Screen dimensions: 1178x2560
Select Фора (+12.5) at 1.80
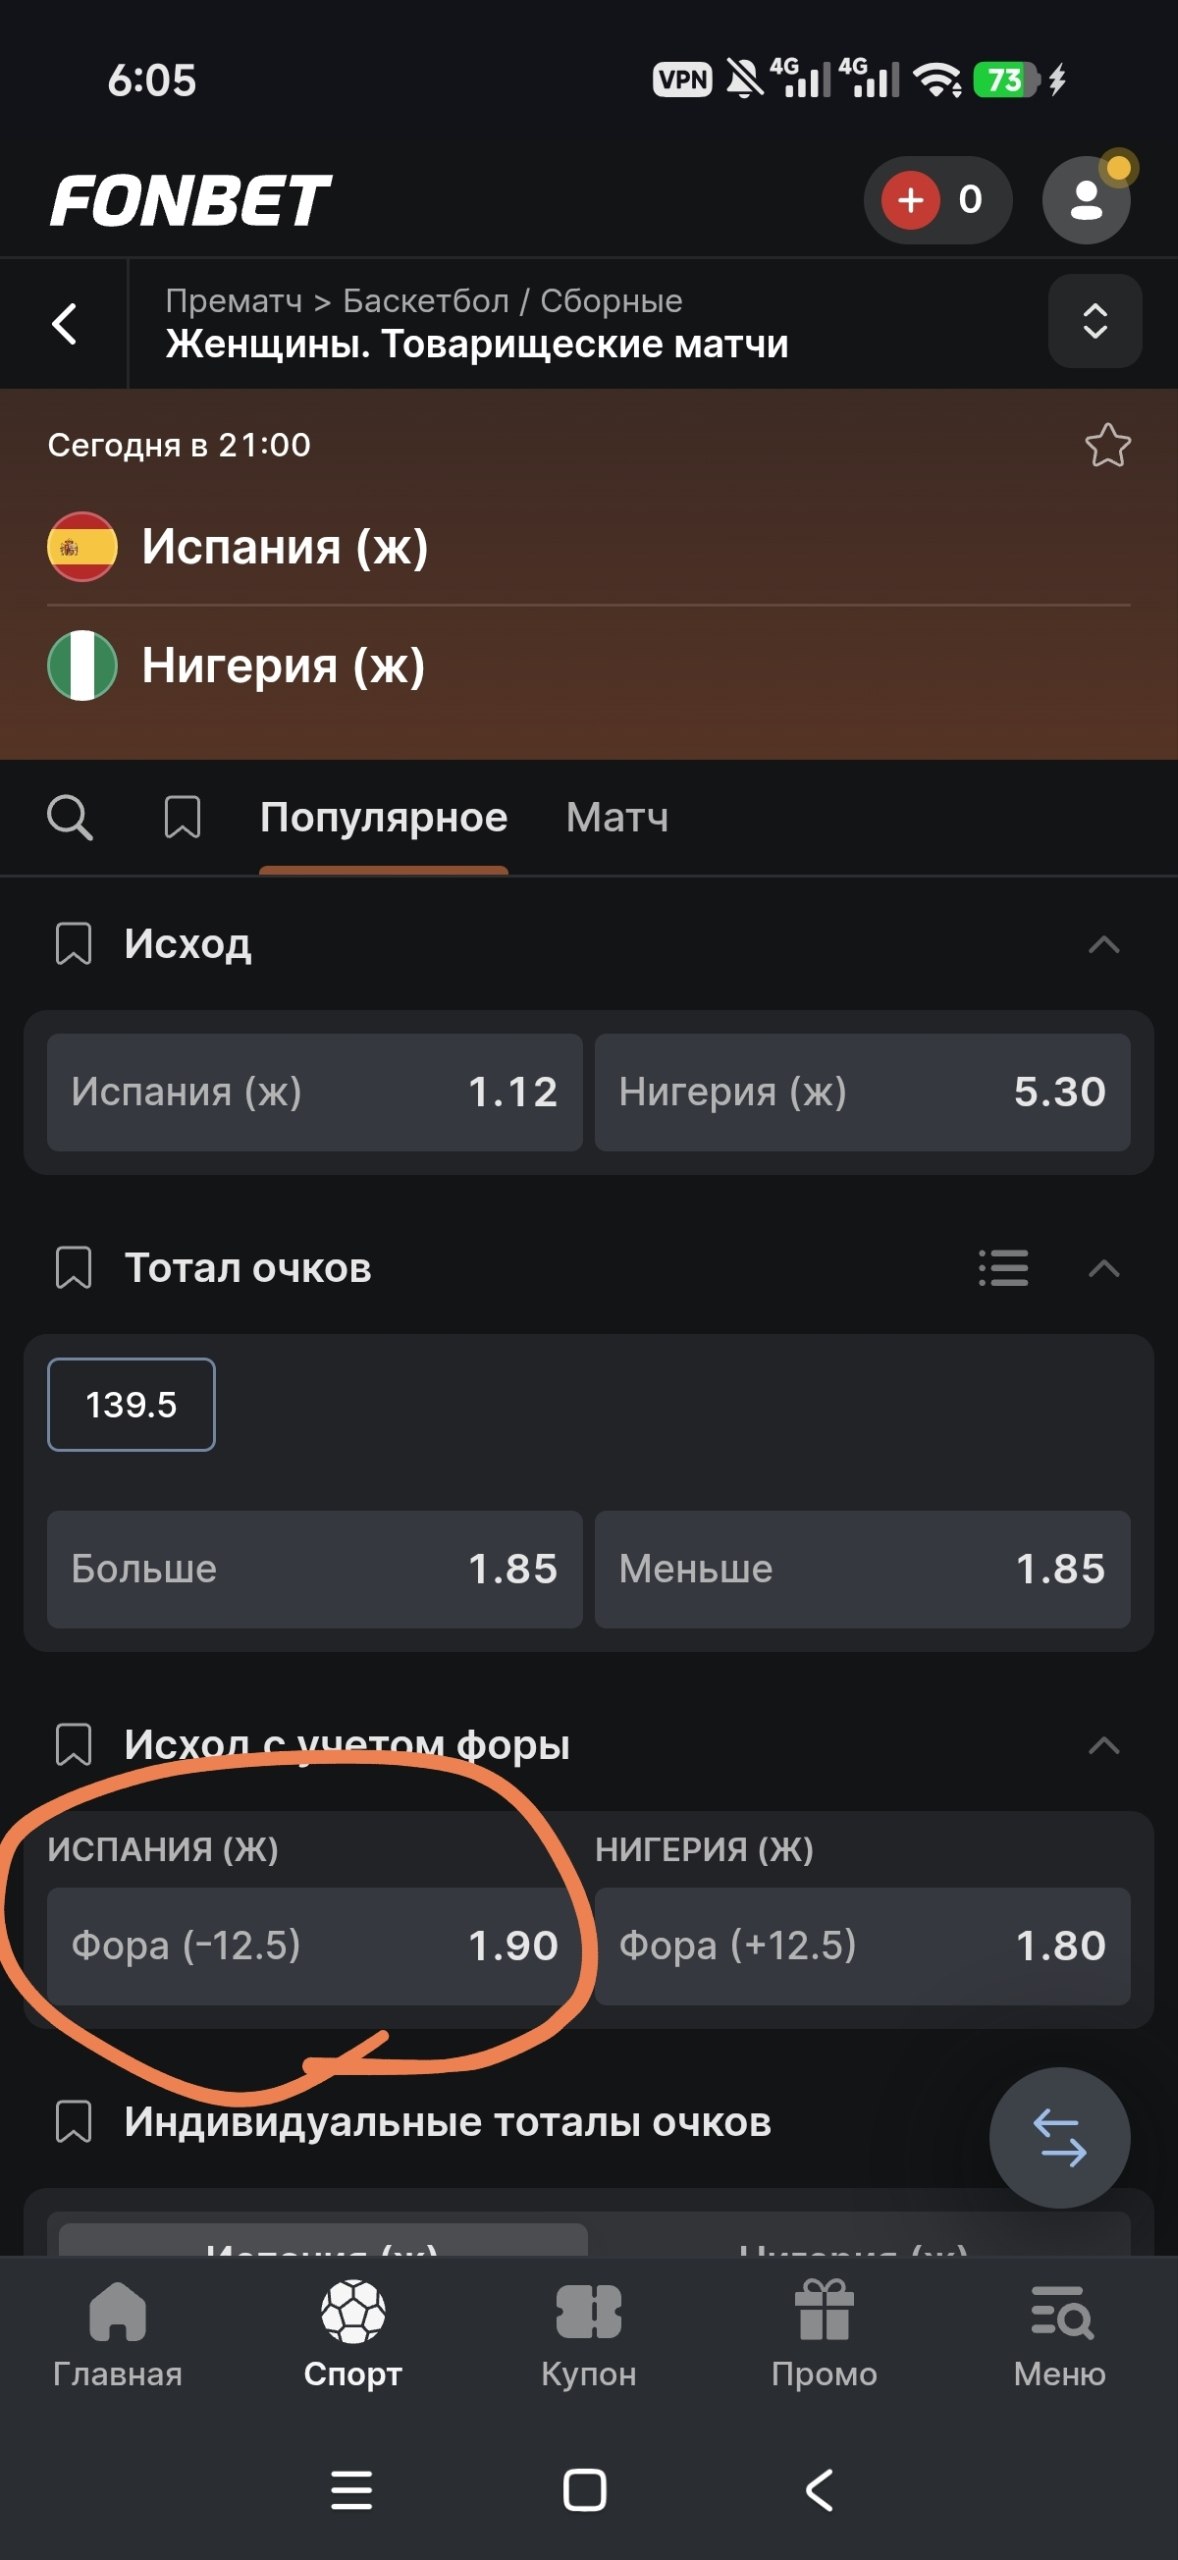[x=863, y=1946]
